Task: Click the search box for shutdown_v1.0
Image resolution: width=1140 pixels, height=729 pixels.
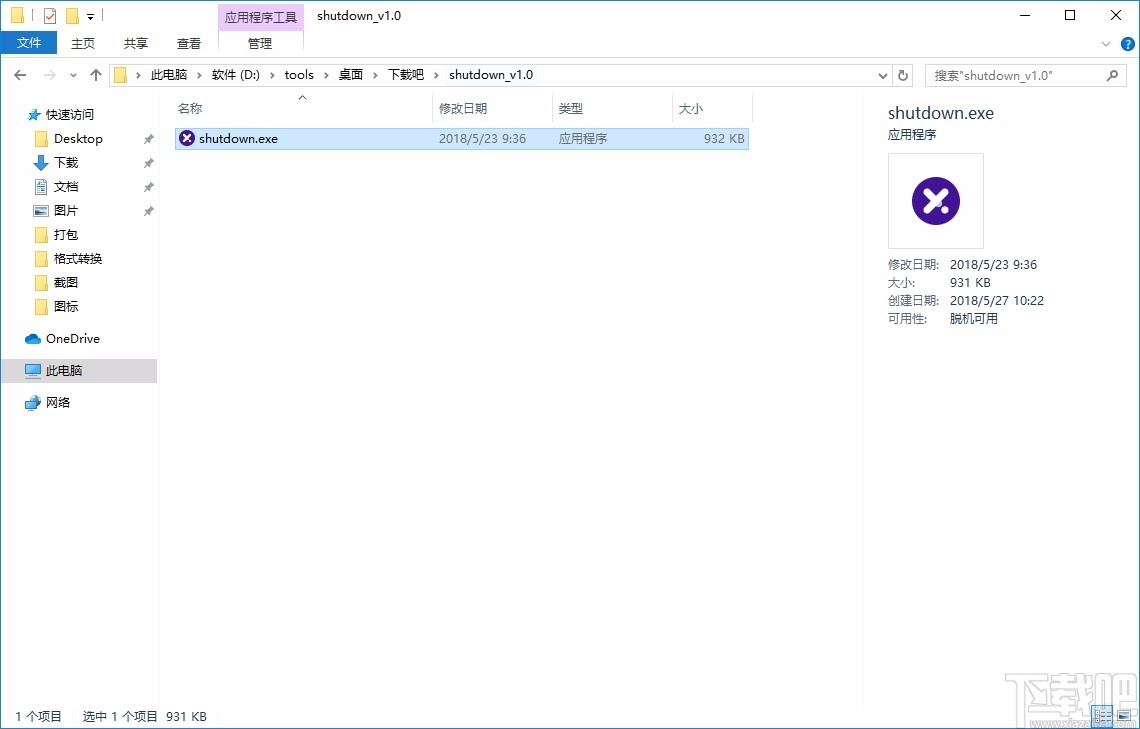Action: [x=1010, y=75]
